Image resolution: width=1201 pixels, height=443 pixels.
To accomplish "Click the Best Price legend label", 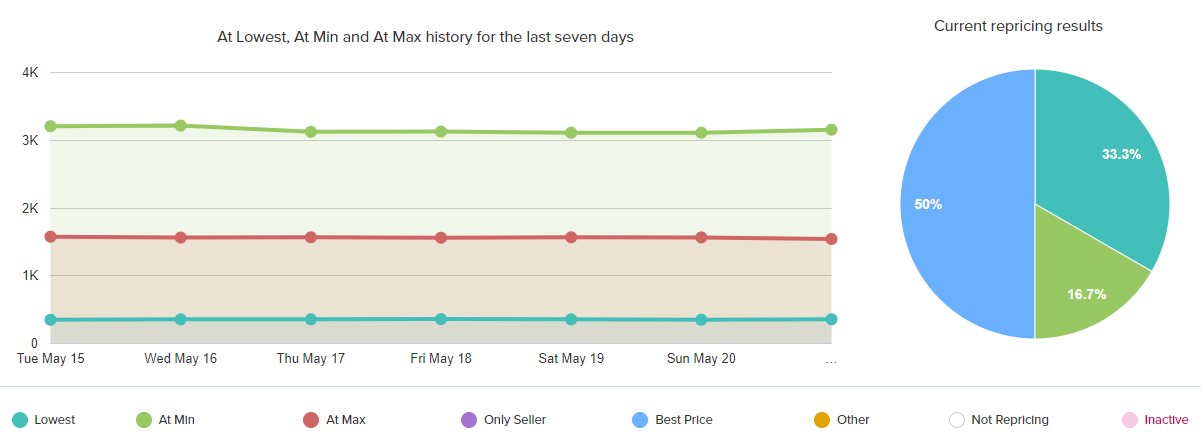I will (684, 420).
